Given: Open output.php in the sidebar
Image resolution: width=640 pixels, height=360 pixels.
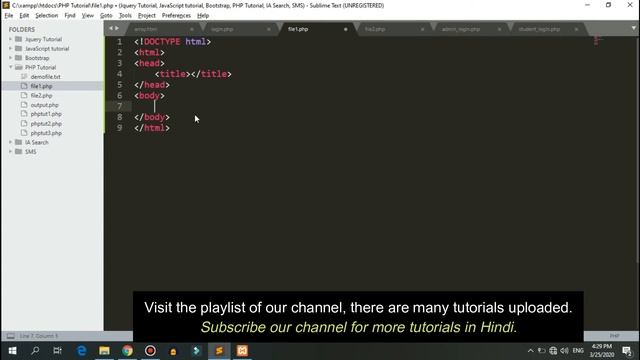Looking at the screenshot, I should [x=44, y=105].
